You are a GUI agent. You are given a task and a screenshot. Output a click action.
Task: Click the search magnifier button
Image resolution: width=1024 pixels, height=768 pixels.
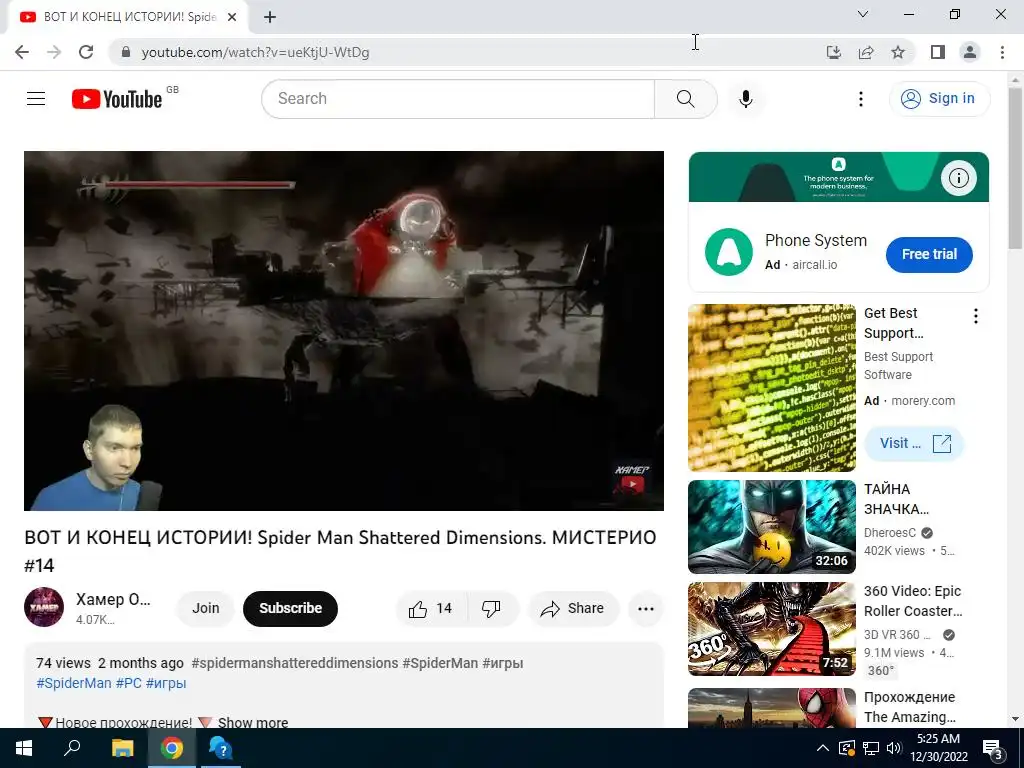point(686,99)
